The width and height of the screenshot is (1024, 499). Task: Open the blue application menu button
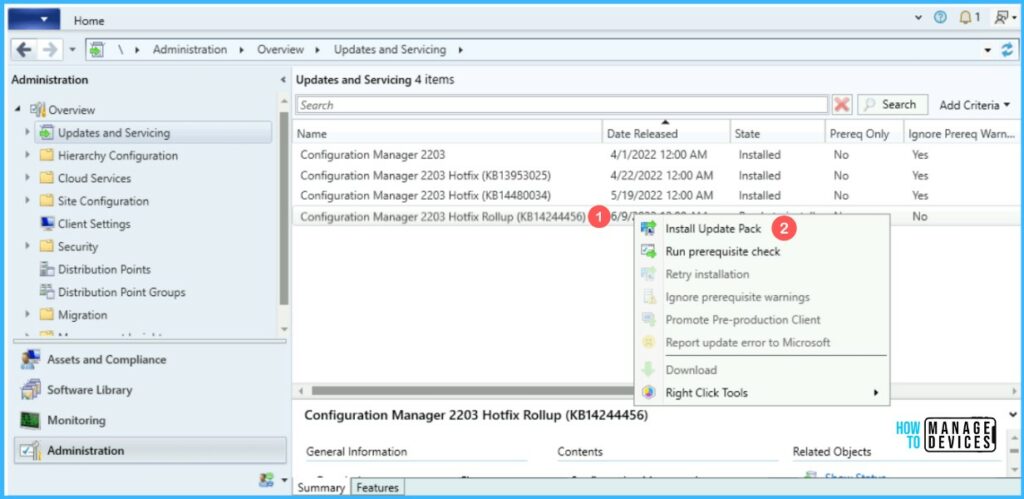[34, 20]
